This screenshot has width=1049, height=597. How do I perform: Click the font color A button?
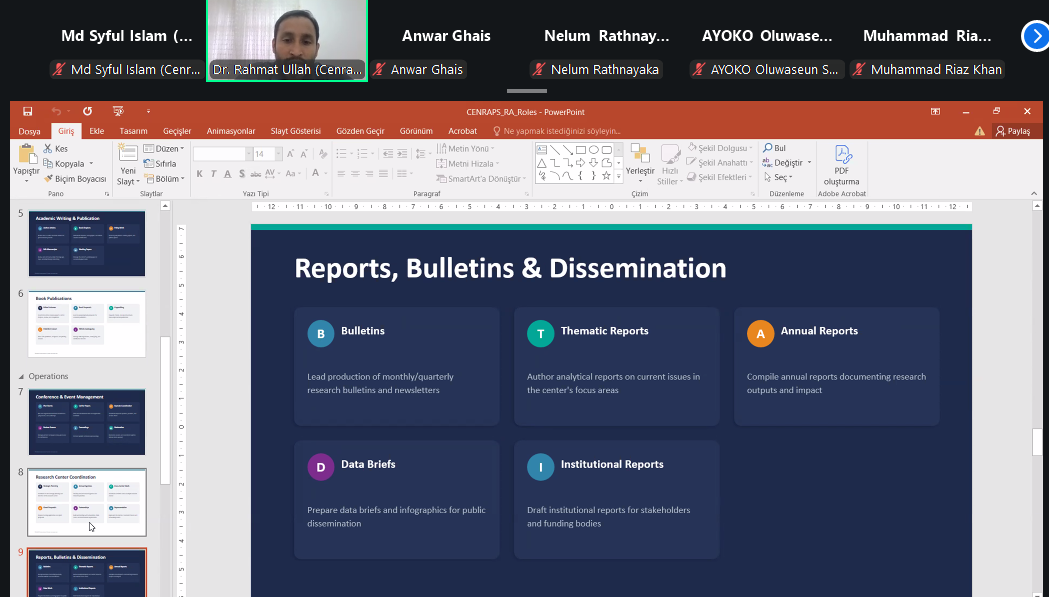point(316,173)
